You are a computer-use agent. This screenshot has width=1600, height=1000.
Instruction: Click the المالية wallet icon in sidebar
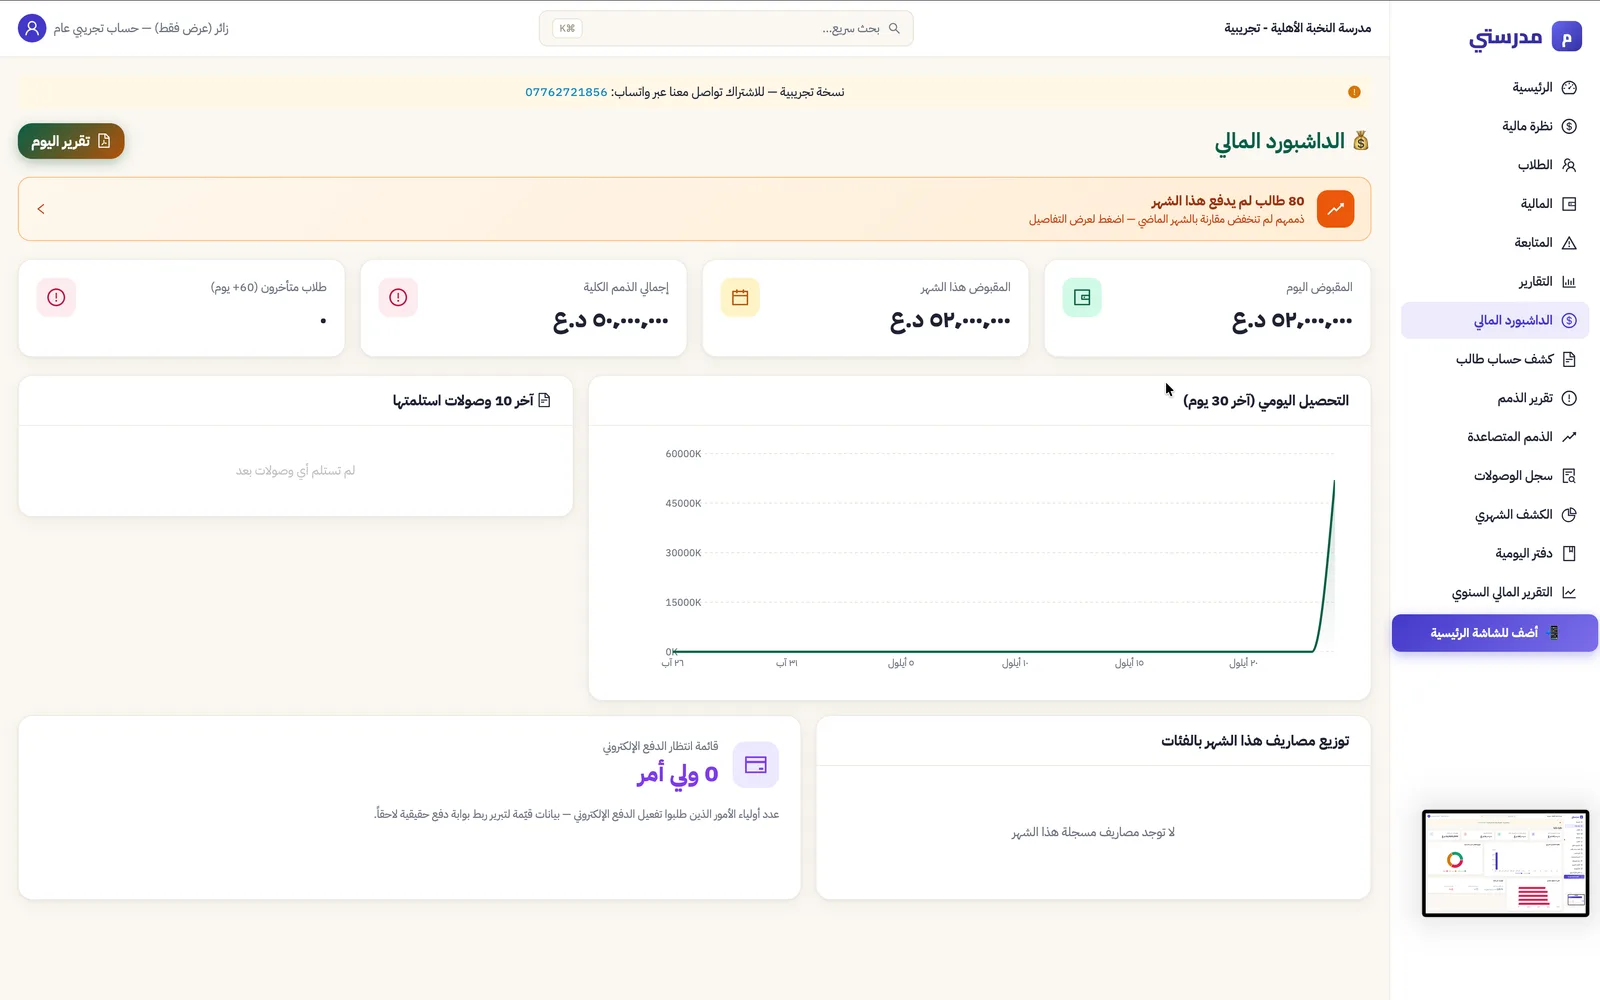click(x=1569, y=204)
